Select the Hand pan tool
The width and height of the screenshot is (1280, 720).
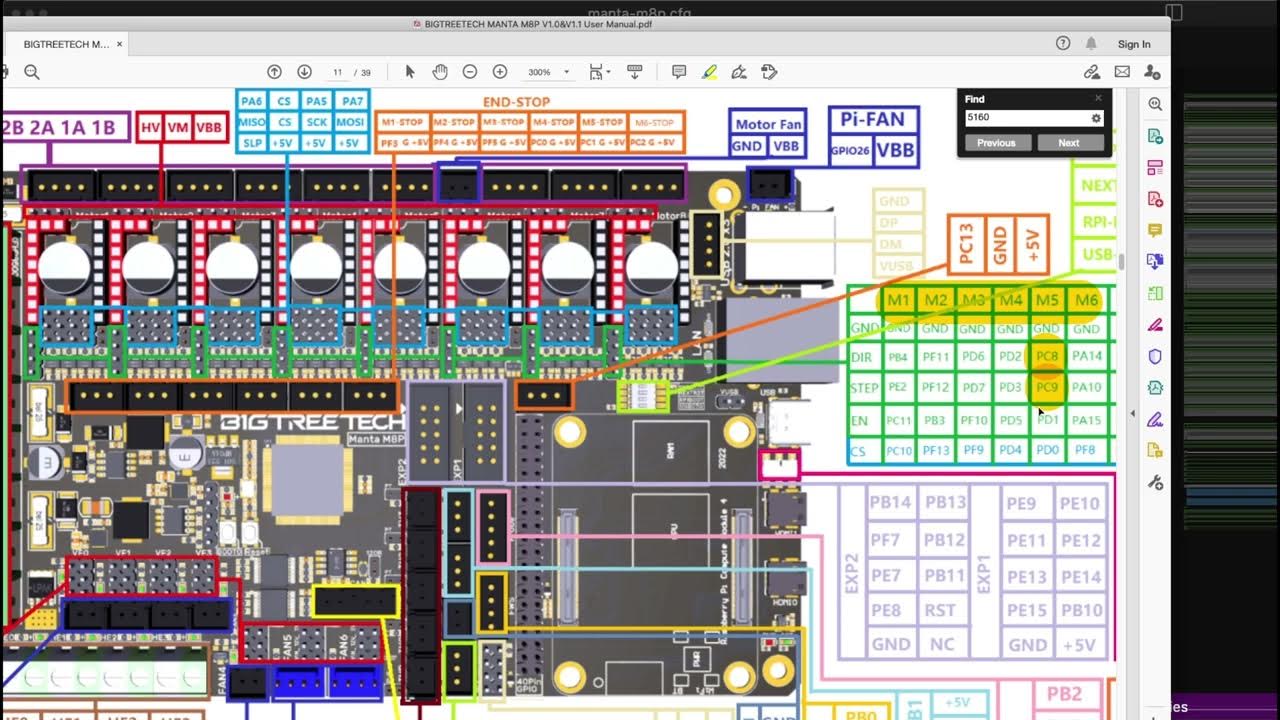coord(439,72)
